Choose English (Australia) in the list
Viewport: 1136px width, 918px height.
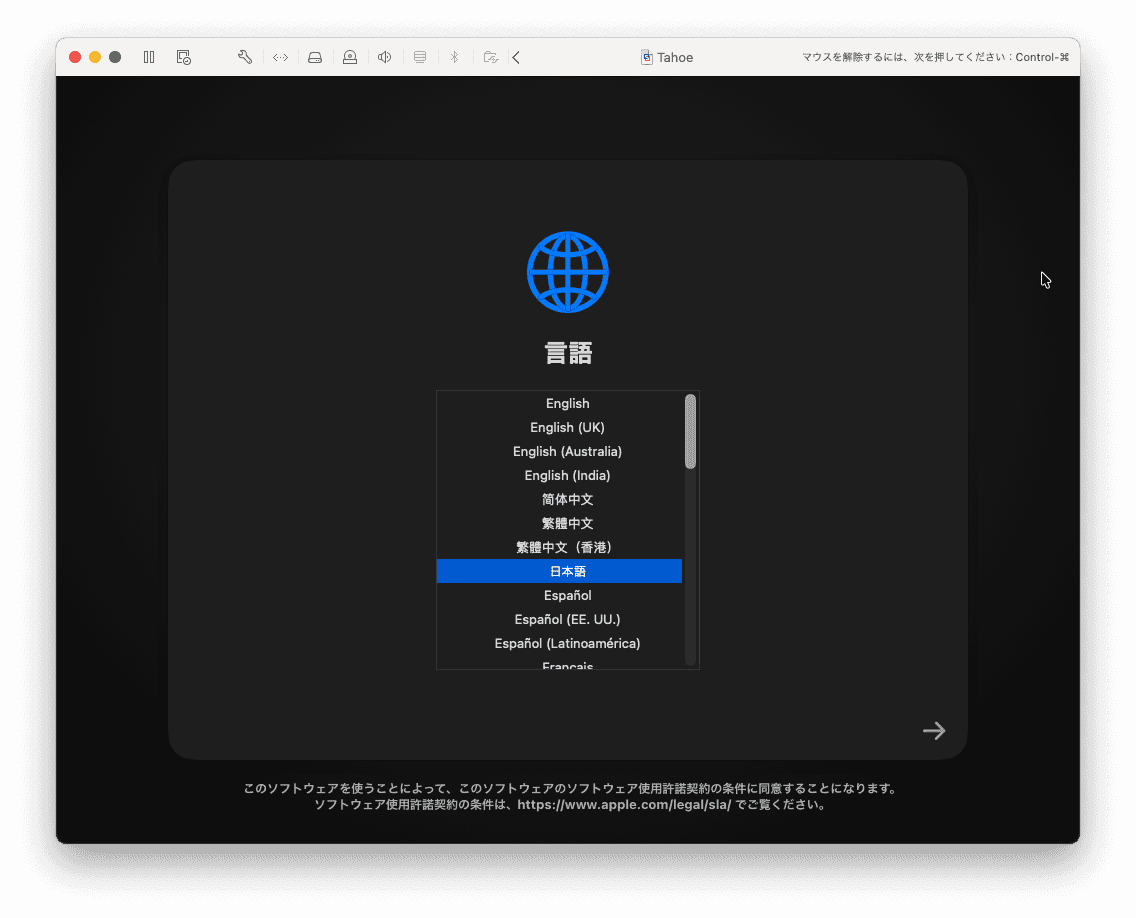567,451
